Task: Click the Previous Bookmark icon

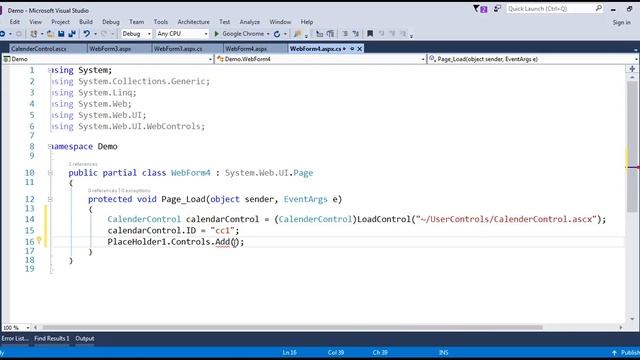Action: click(x=382, y=34)
